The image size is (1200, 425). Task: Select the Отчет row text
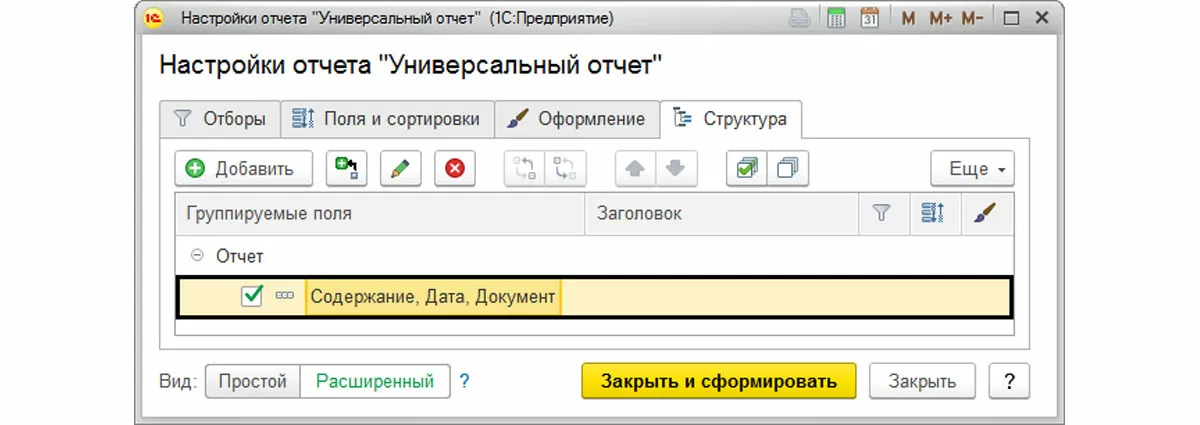click(x=240, y=256)
